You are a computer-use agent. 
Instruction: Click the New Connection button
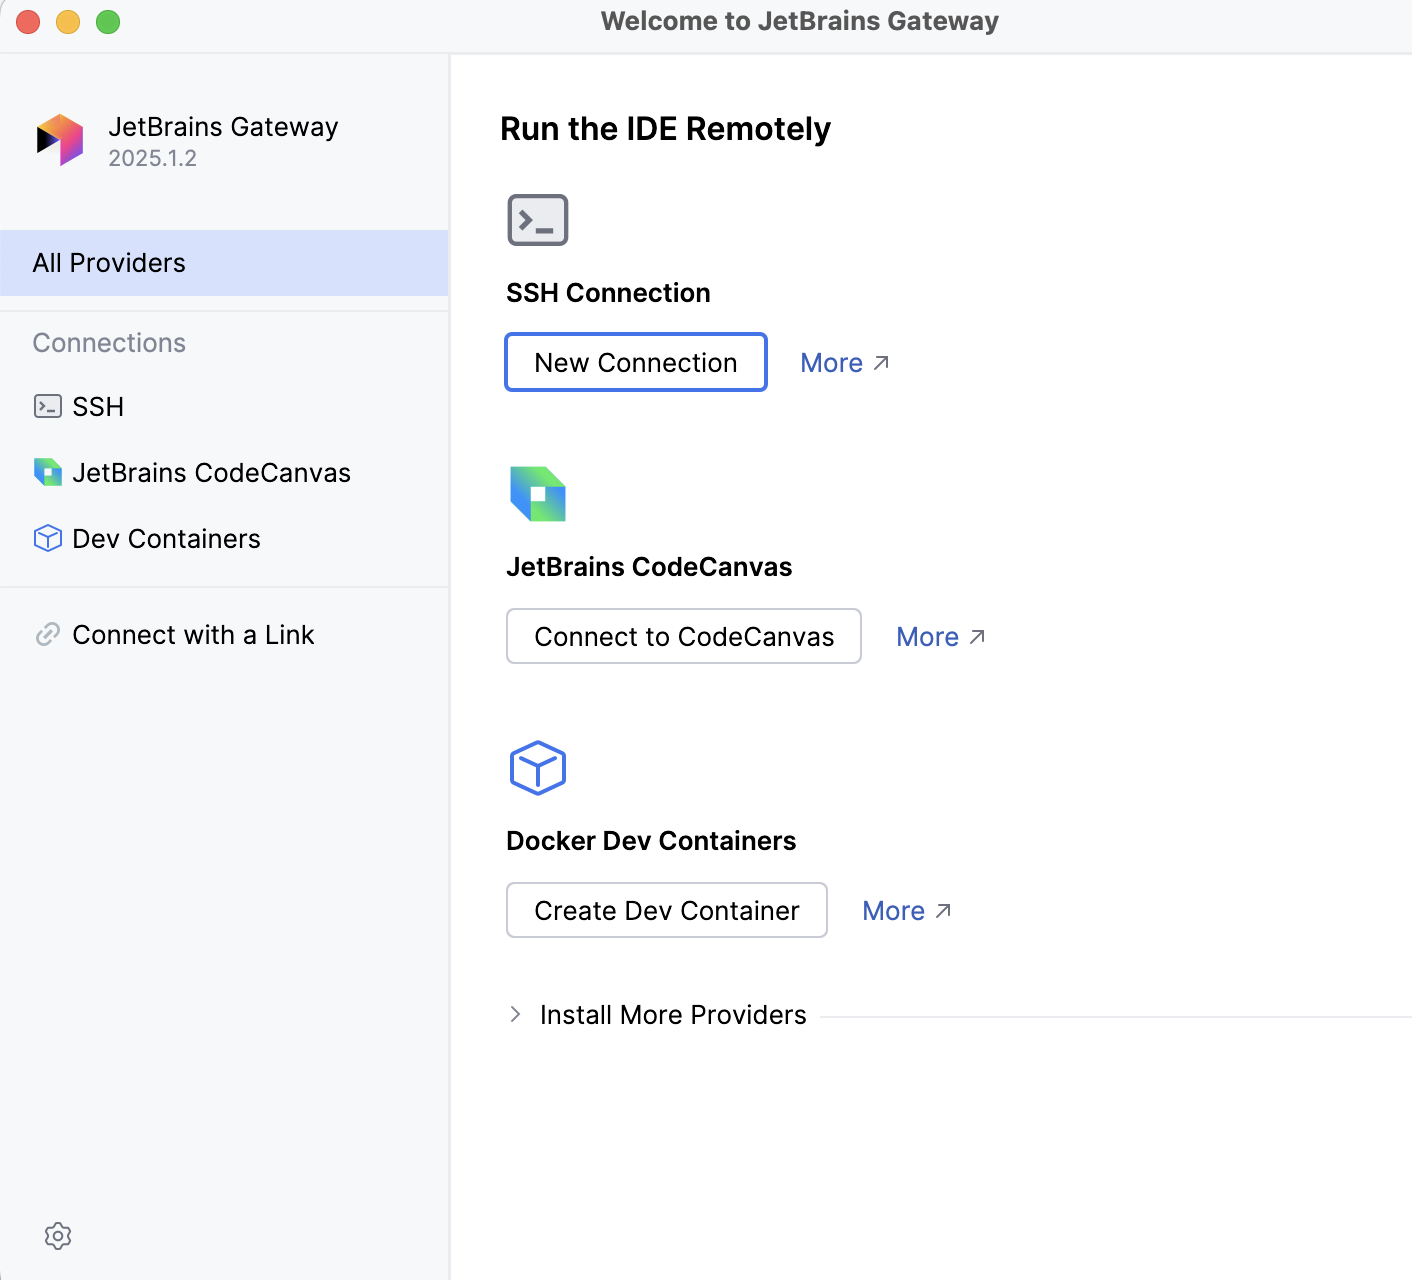(635, 362)
